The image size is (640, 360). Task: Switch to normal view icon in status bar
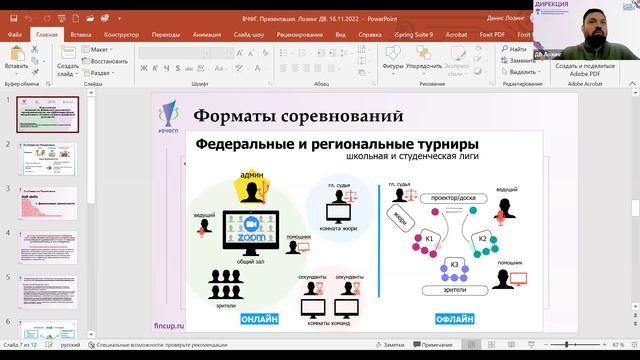(x=471, y=345)
